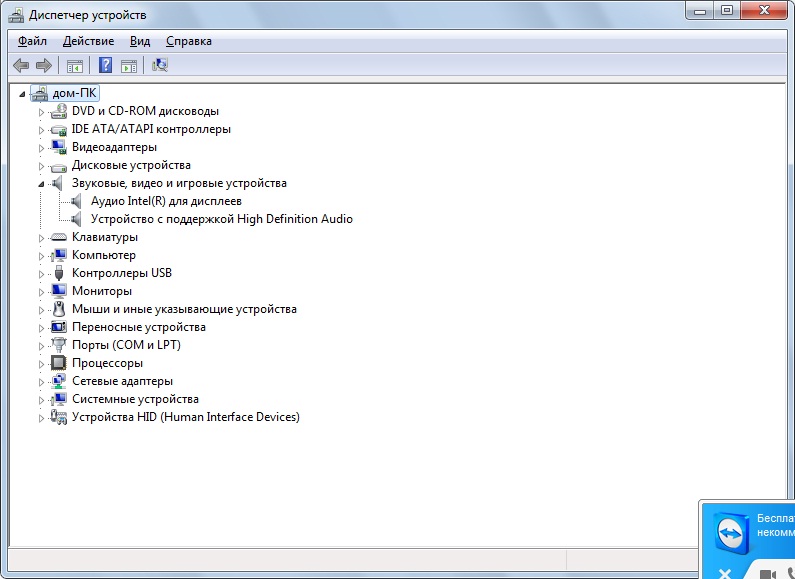795x579 pixels.
Task: Expand the Дисковые устройства category
Action: tap(41, 166)
